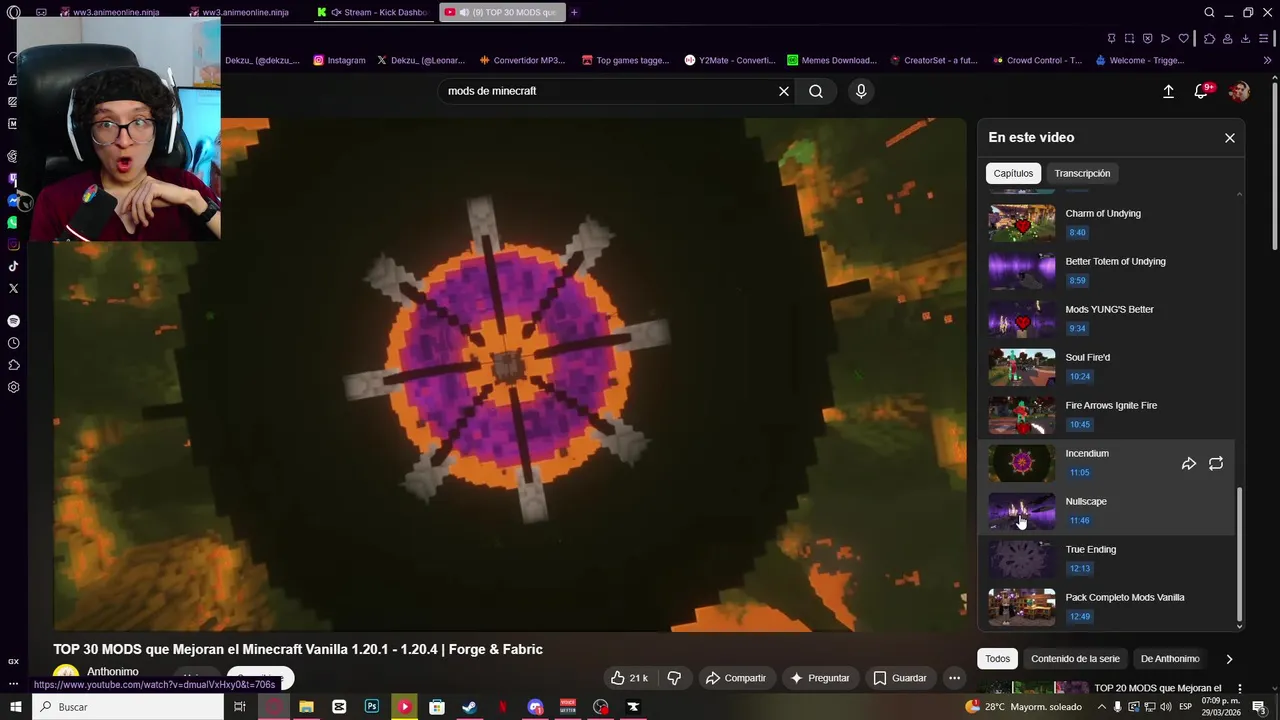Open Photoshop from the taskbar

click(x=372, y=707)
